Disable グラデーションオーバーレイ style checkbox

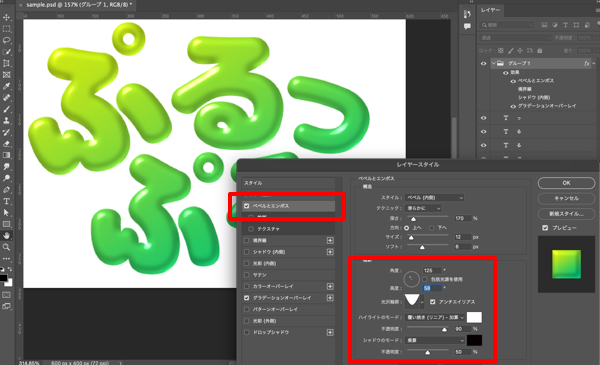[x=246, y=298]
